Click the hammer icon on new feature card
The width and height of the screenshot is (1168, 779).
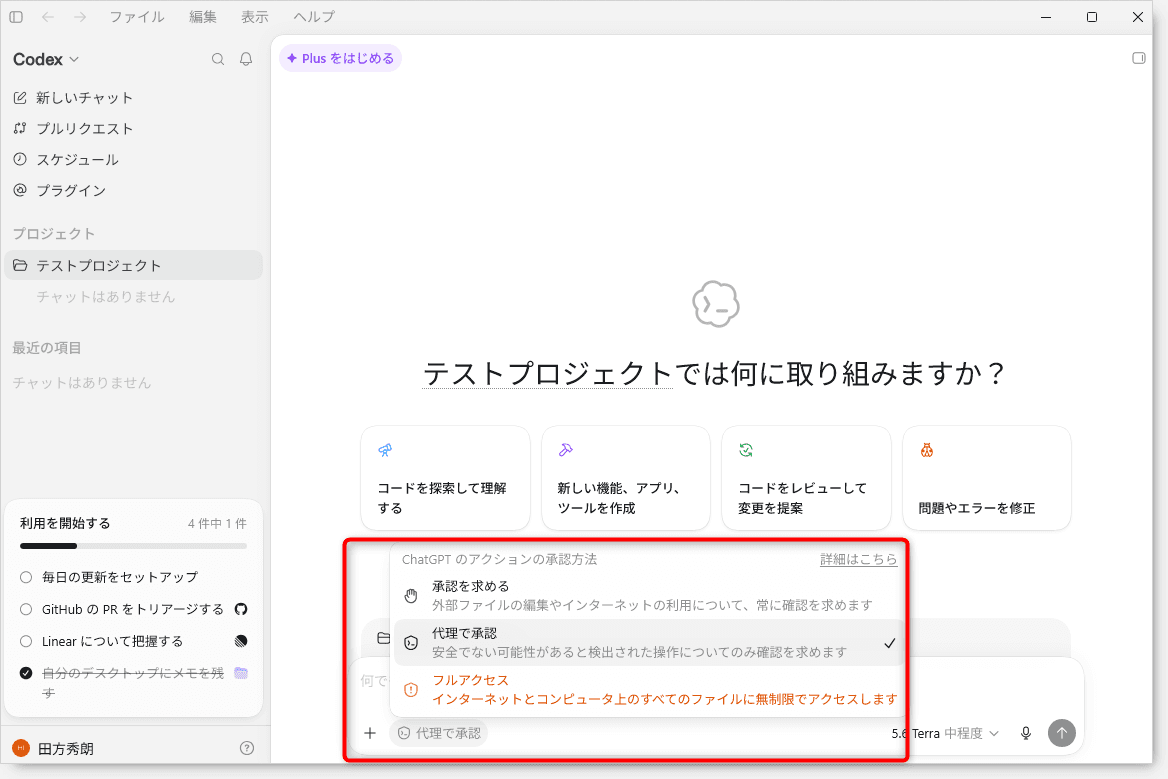(565, 450)
